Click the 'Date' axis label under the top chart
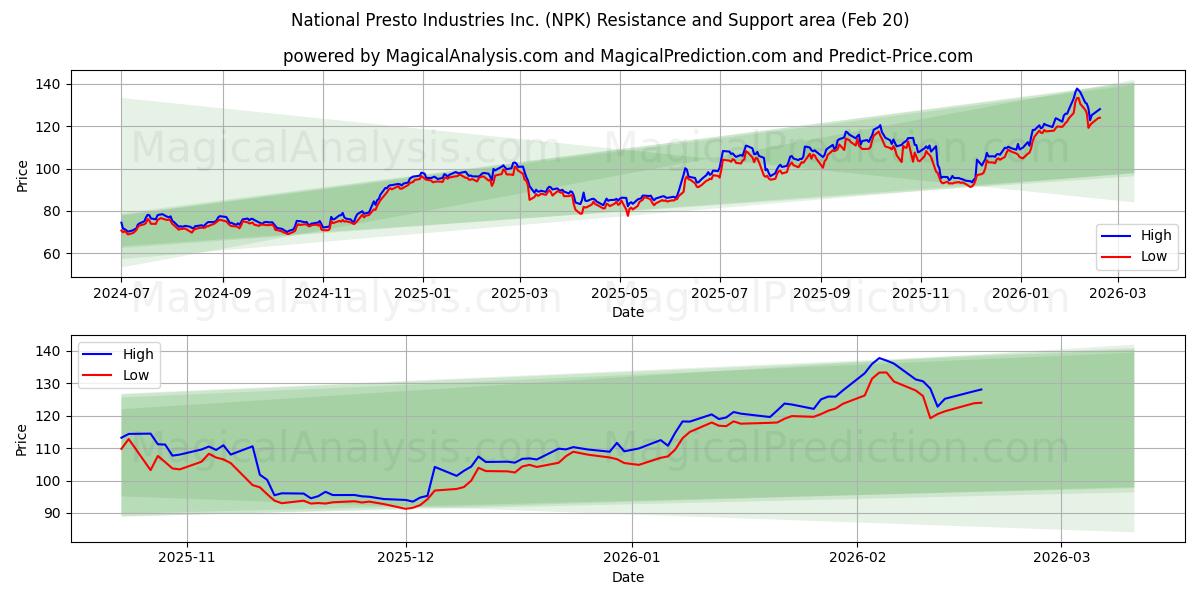Image resolution: width=1200 pixels, height=600 pixels. 628,313
